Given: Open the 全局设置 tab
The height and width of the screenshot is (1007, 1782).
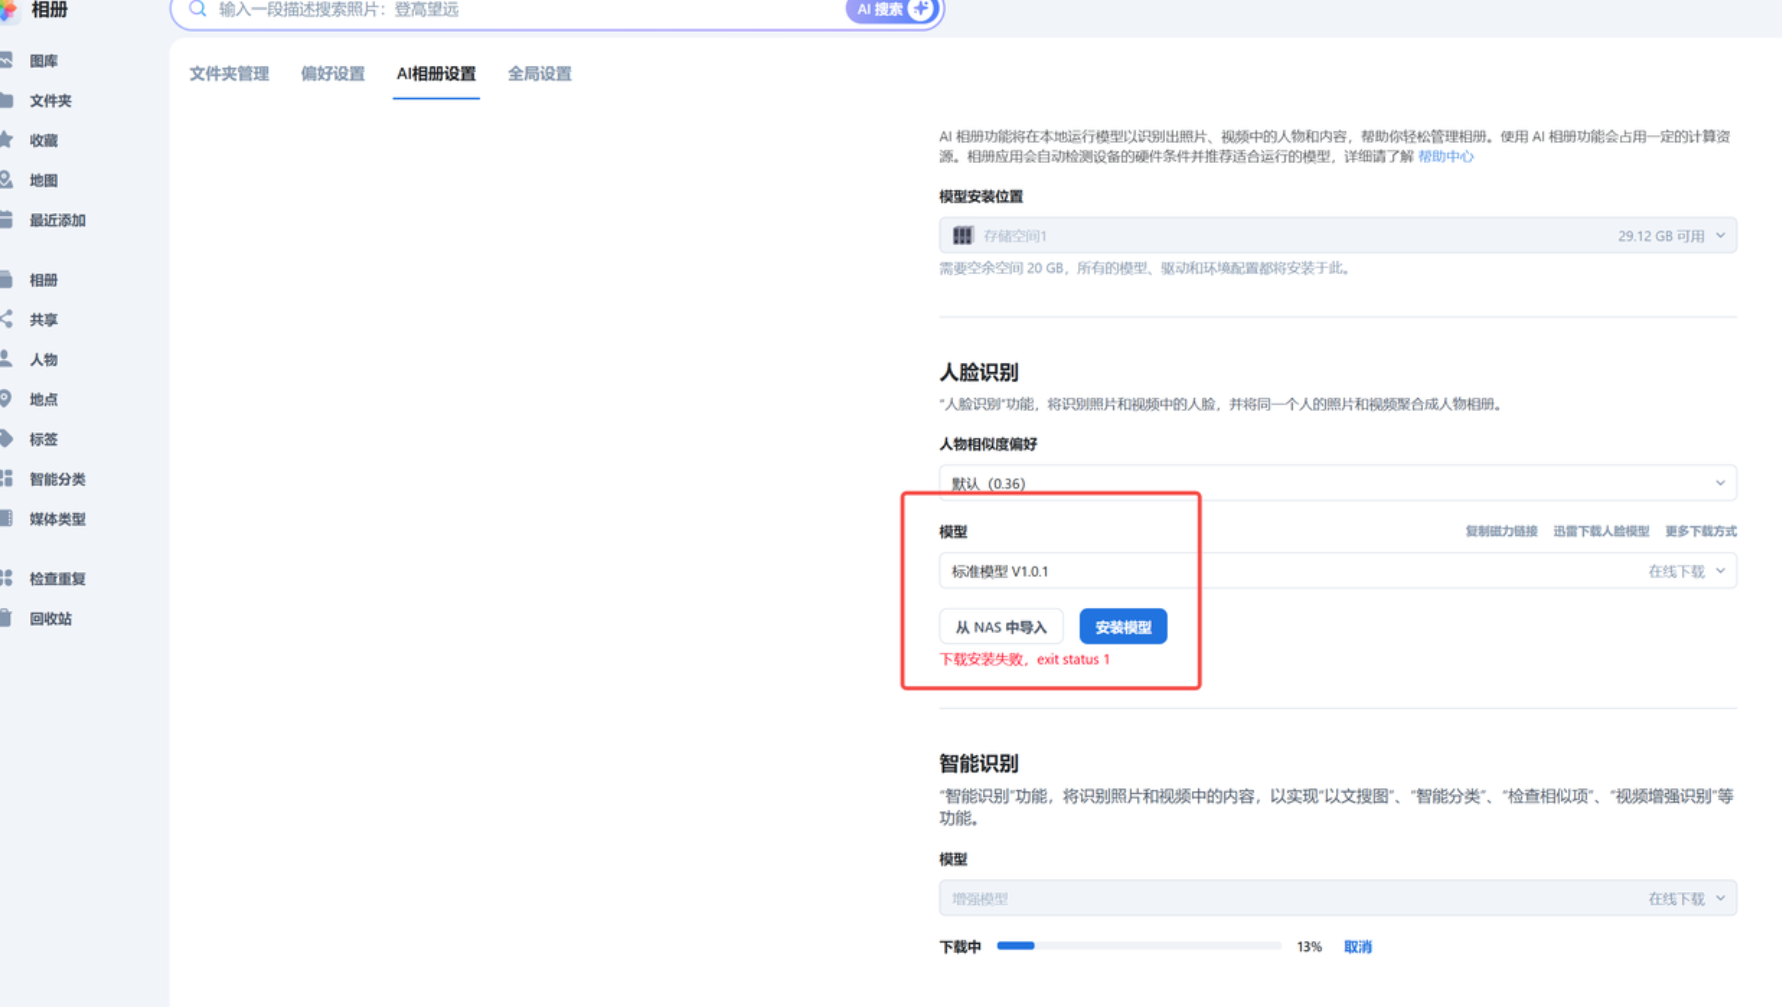Looking at the screenshot, I should tap(540, 74).
